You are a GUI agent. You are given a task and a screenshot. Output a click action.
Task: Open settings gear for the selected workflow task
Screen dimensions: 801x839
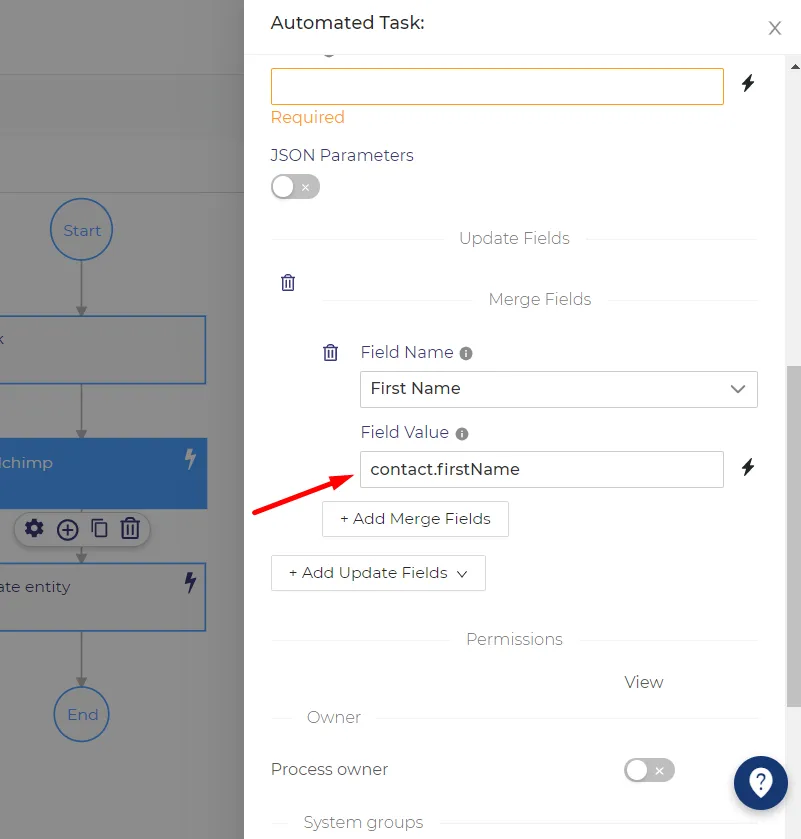(34, 528)
